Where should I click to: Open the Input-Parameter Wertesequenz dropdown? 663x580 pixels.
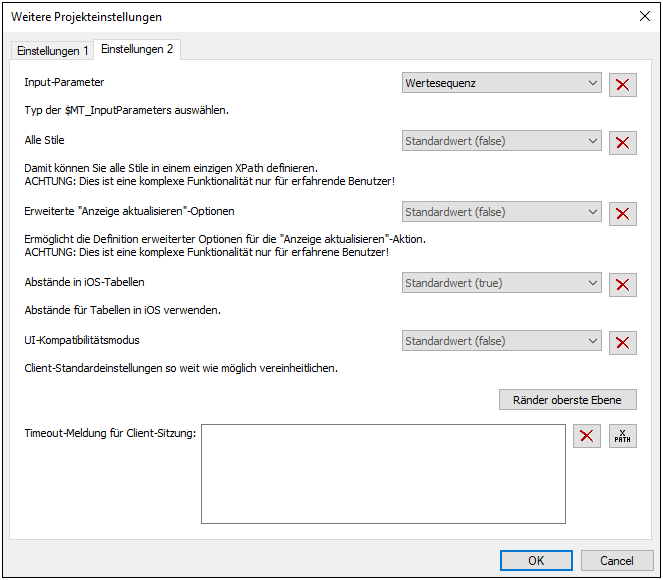(501, 83)
